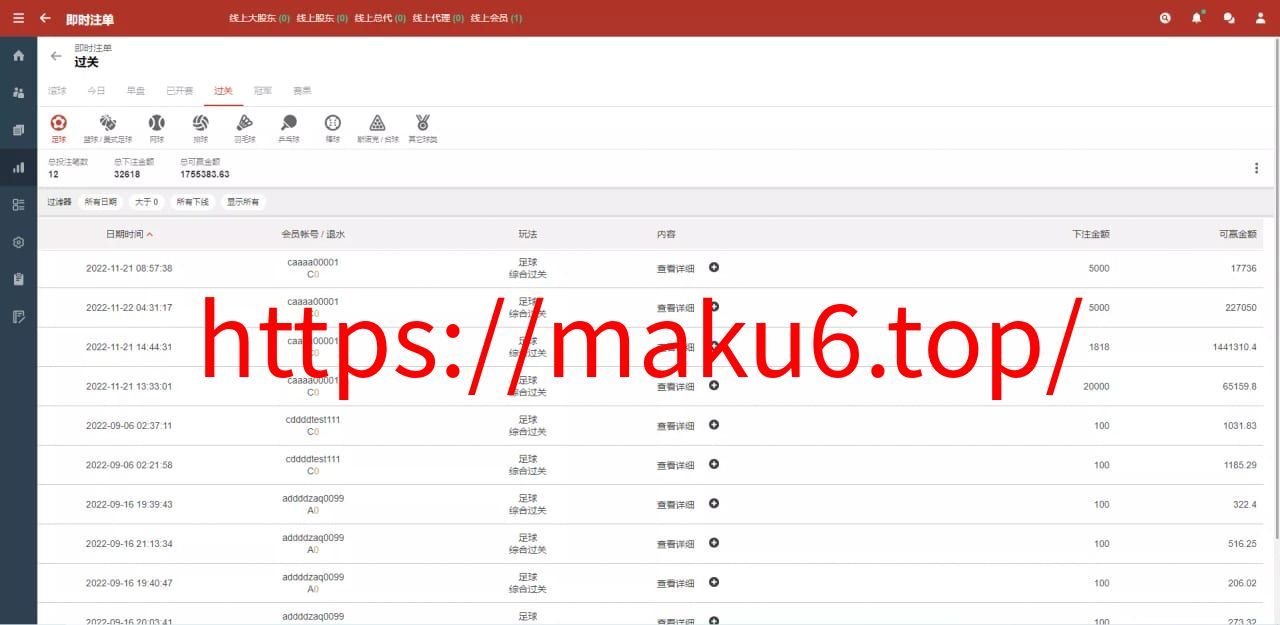Open the hamburger menu at top left
The width and height of the screenshot is (1280, 625).
[18, 18]
